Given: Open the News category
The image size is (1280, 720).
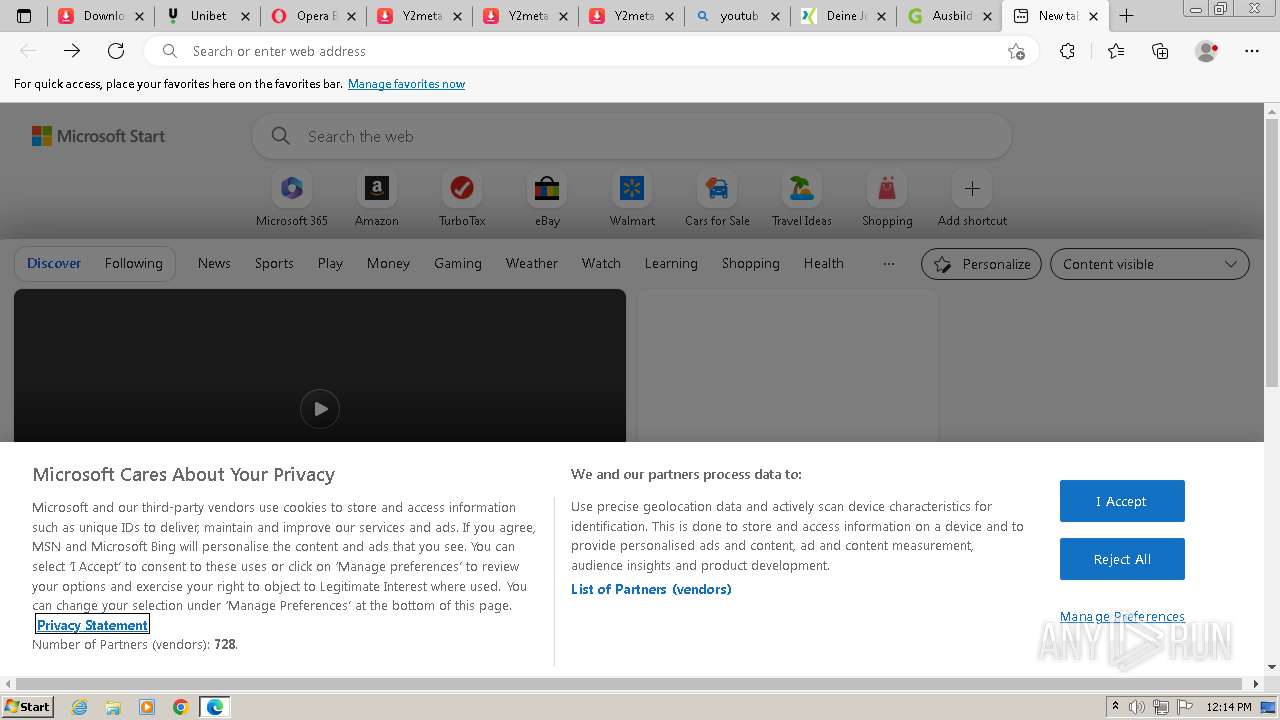Looking at the screenshot, I should pyautogui.click(x=214, y=263).
